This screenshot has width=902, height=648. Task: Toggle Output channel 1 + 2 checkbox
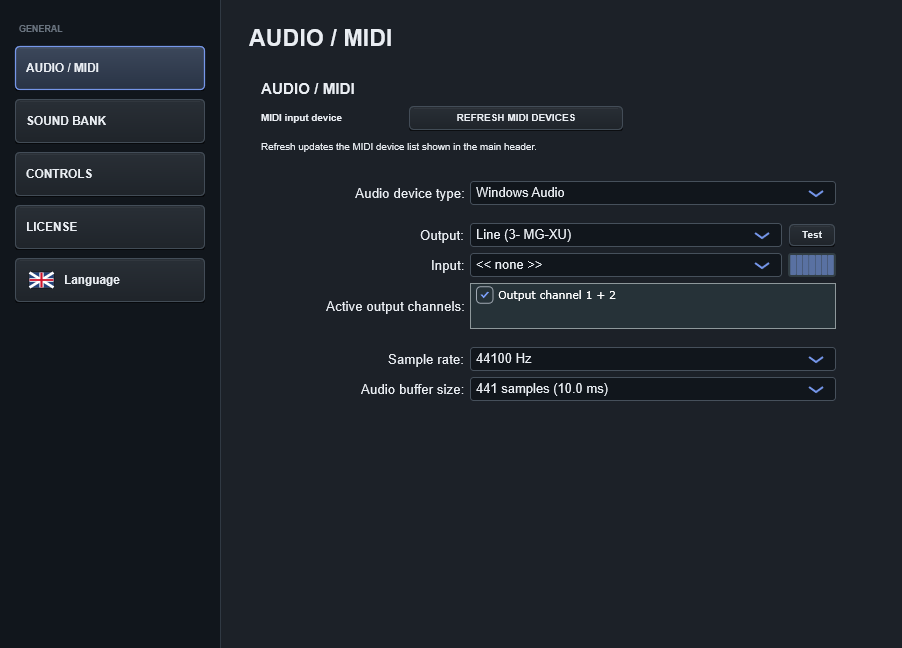click(x=484, y=295)
